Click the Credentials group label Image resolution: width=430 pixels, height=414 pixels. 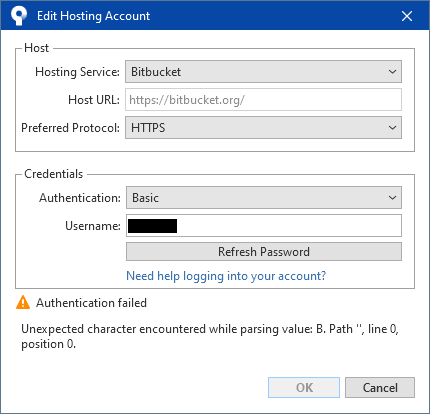pos(53,174)
